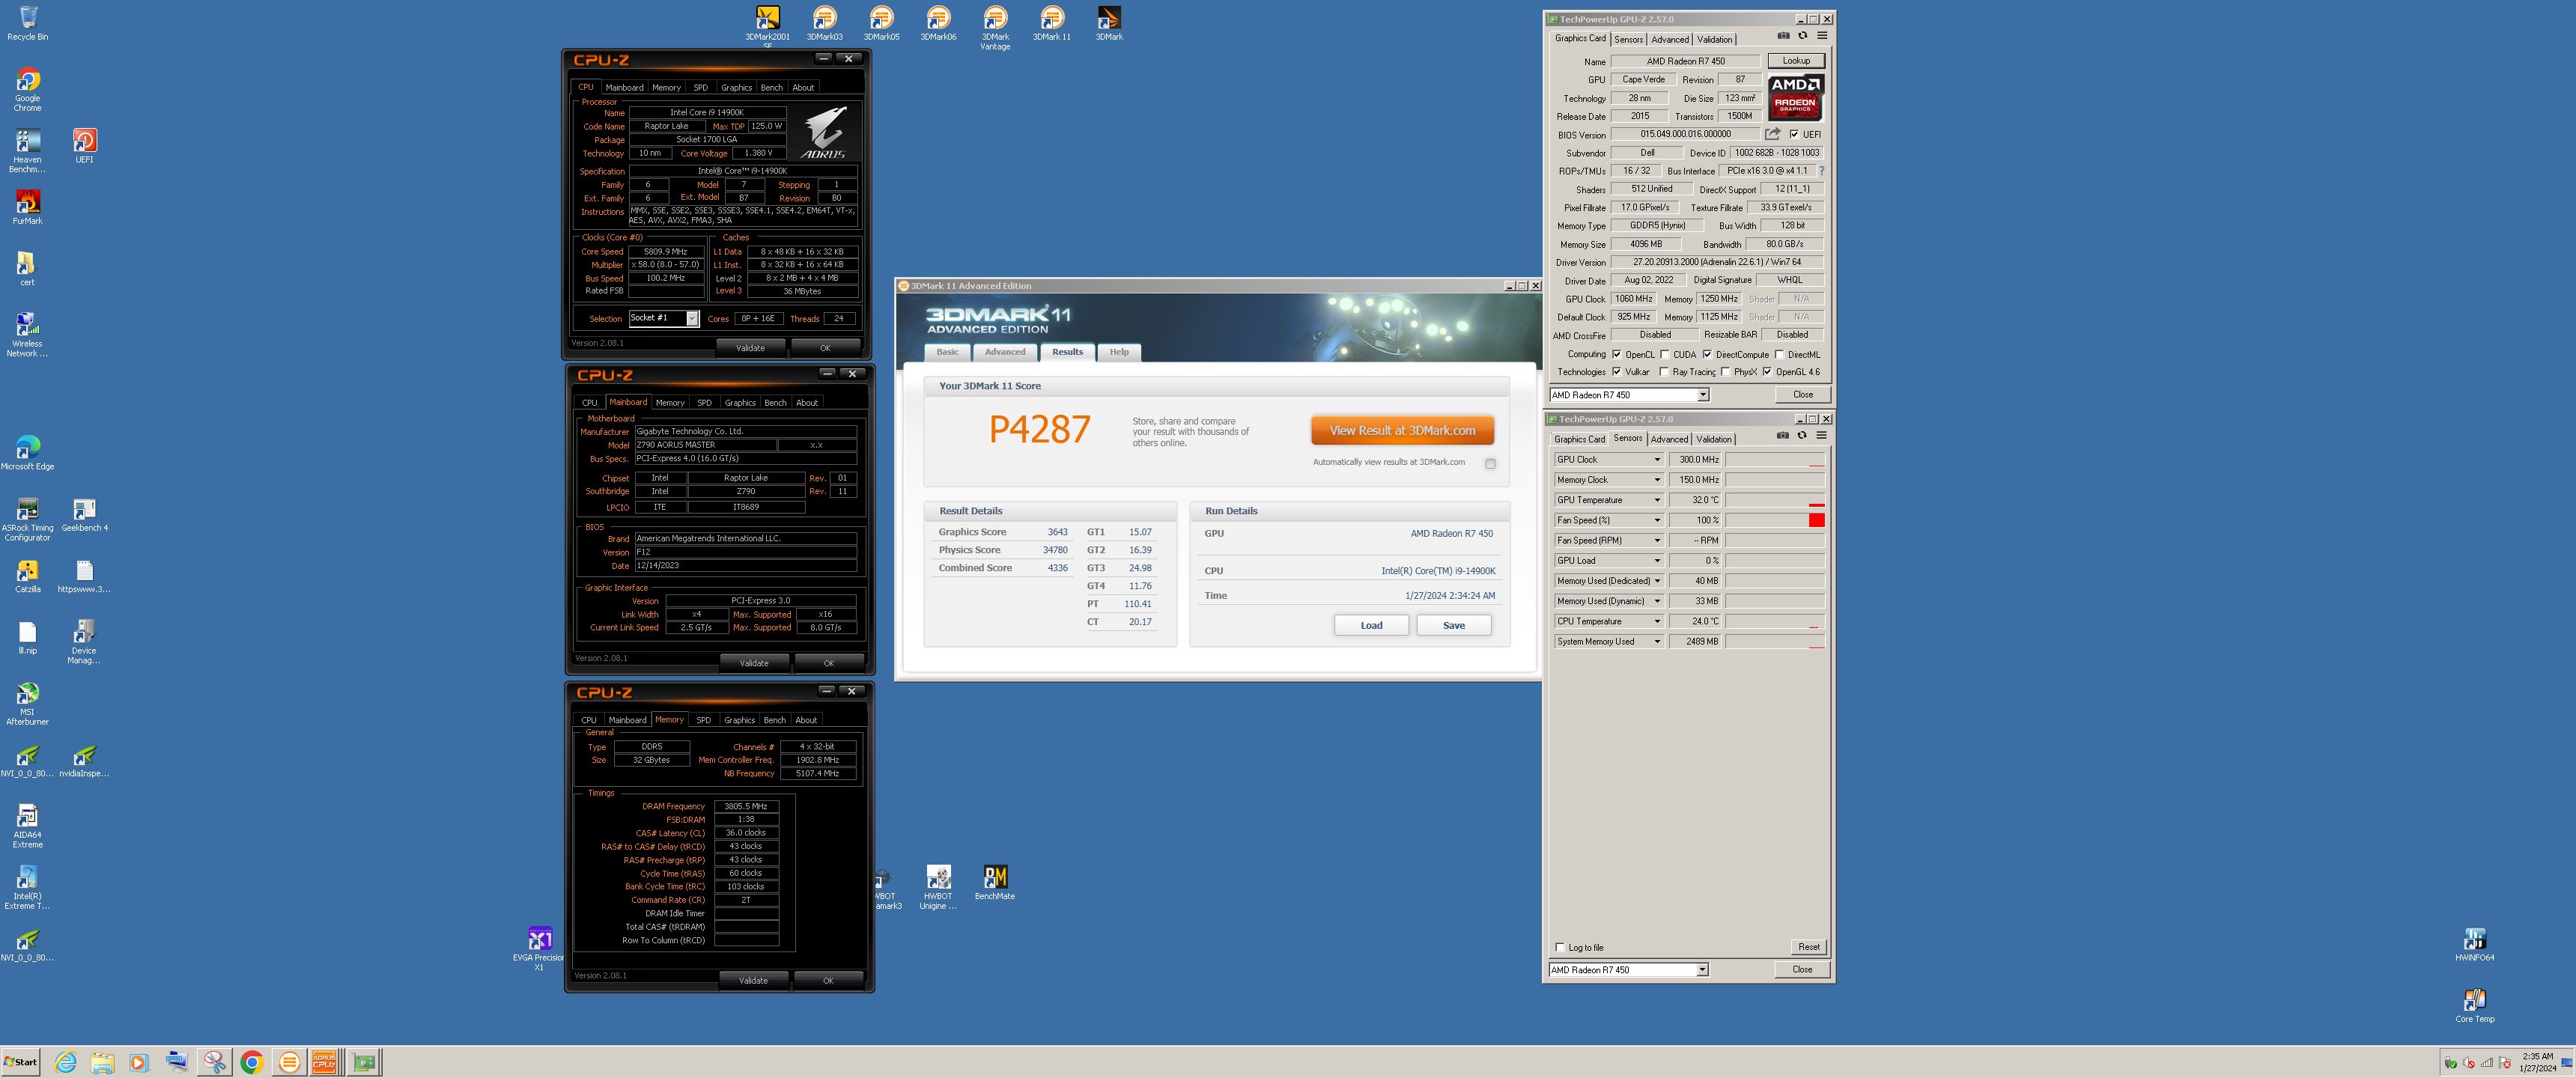Open 3DMark 11 desktop shortcut
Viewport: 2576px width, 1078px height.
point(1052,24)
